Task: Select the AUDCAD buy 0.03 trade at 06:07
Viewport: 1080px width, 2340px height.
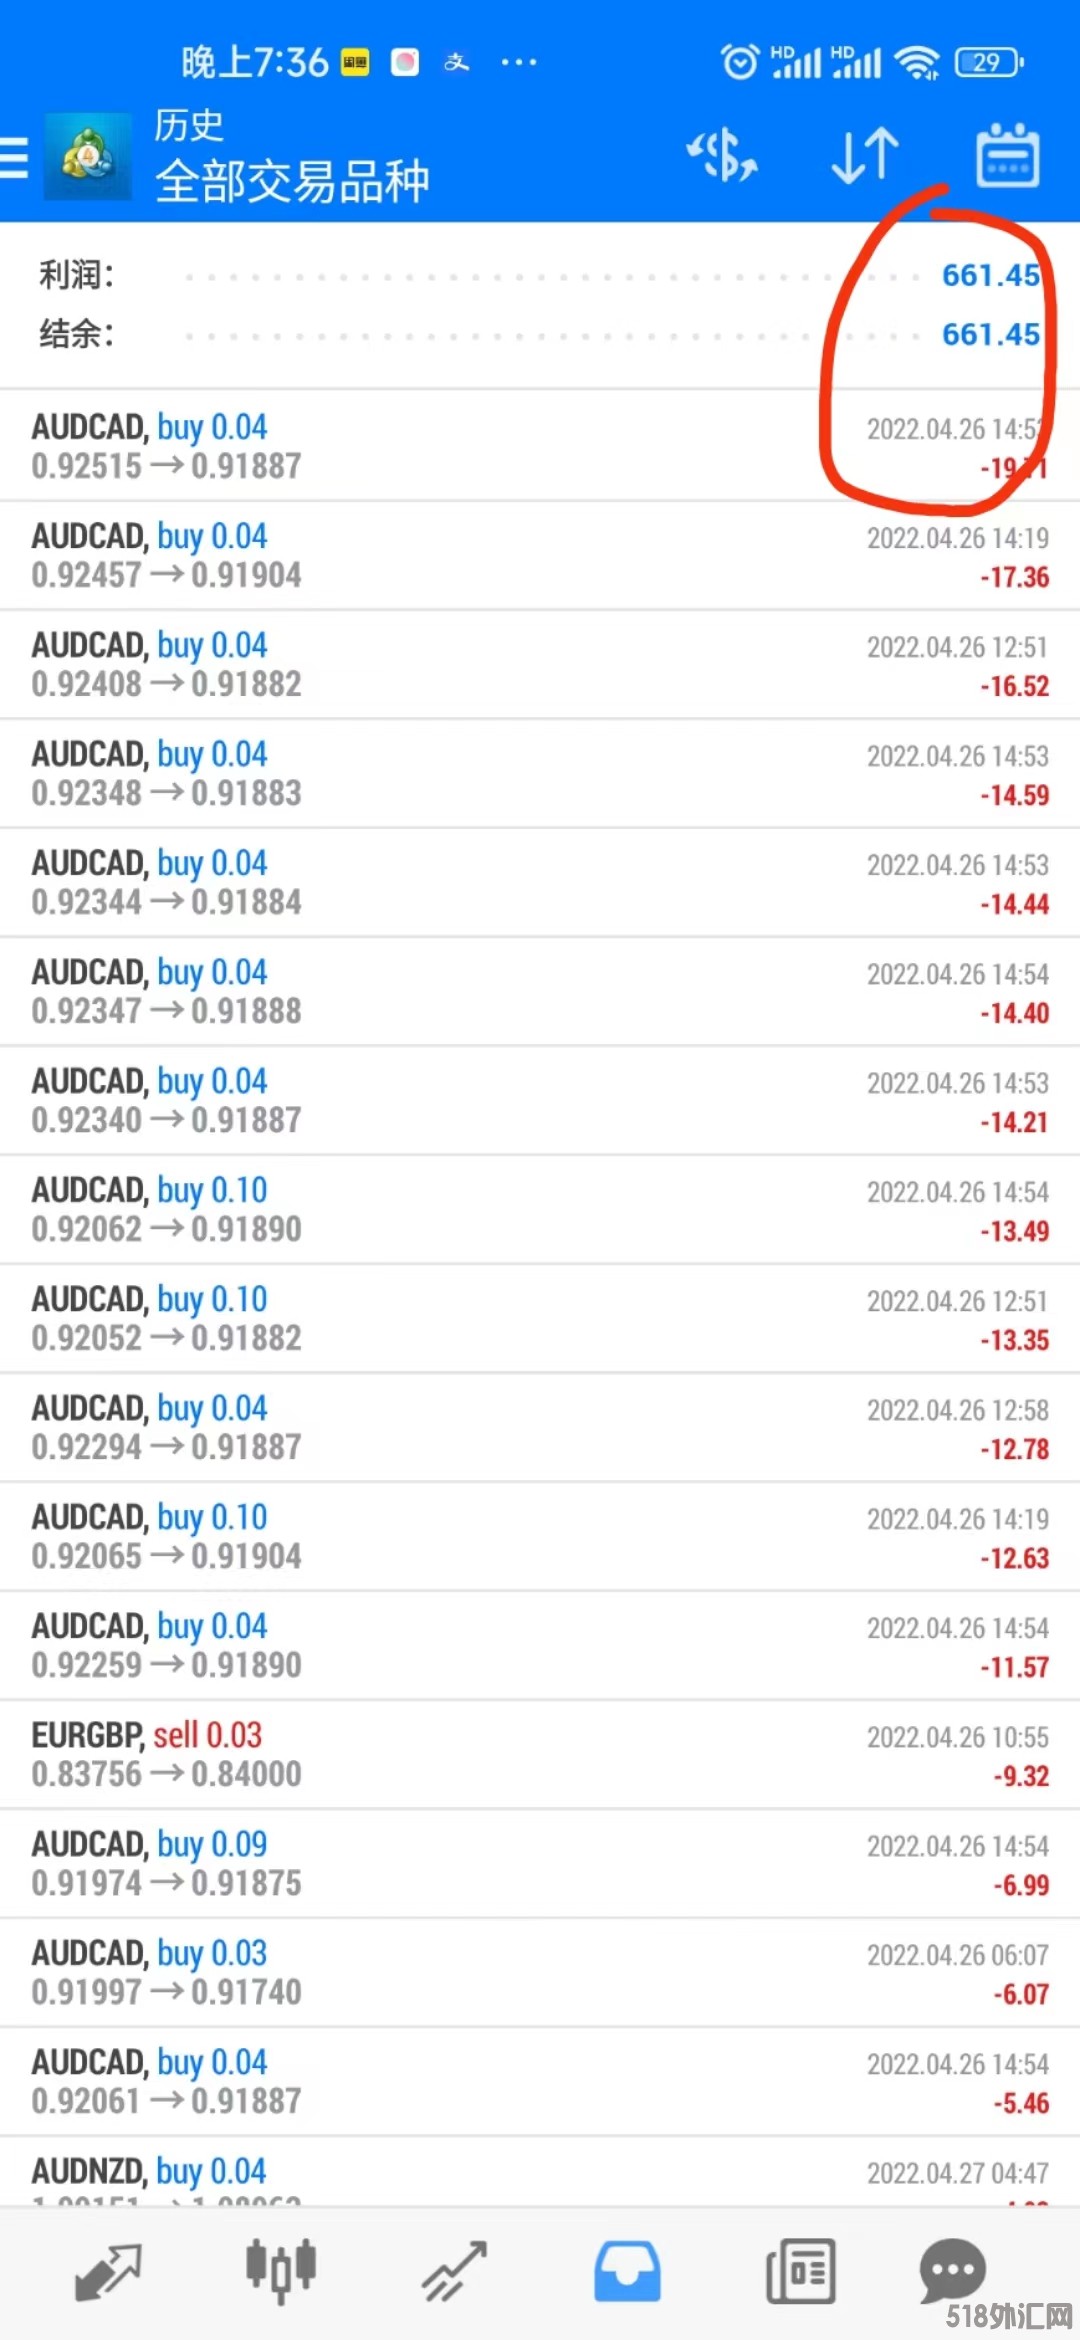Action: [540, 1973]
